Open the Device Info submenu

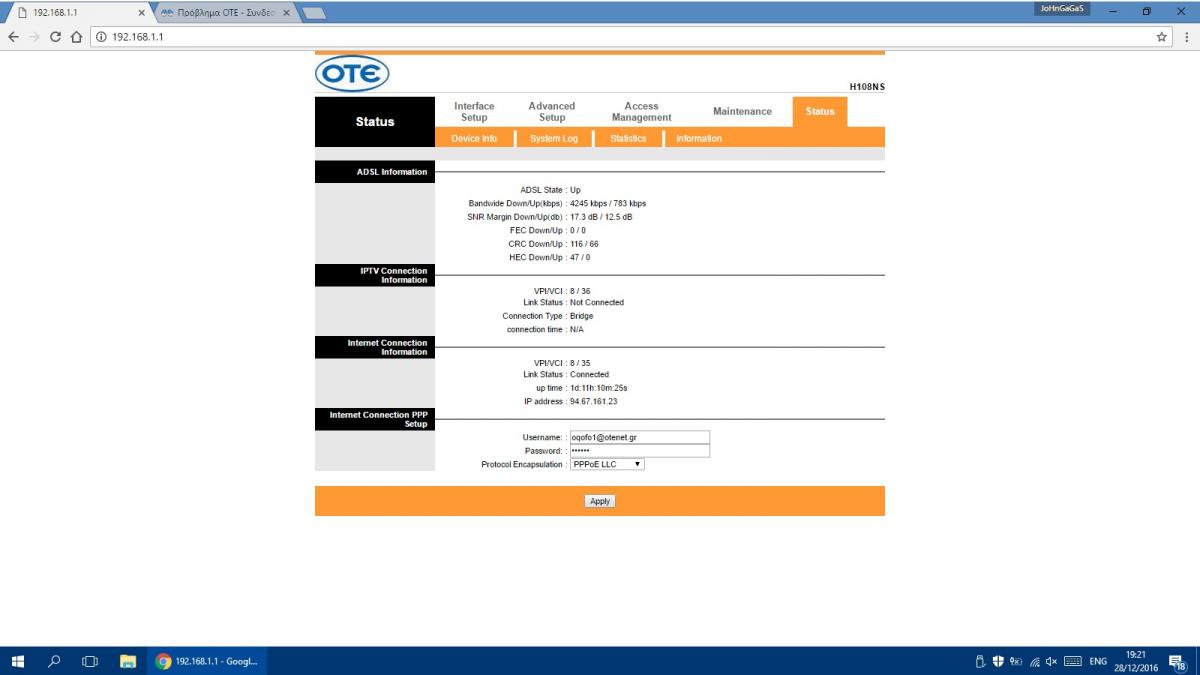(474, 138)
